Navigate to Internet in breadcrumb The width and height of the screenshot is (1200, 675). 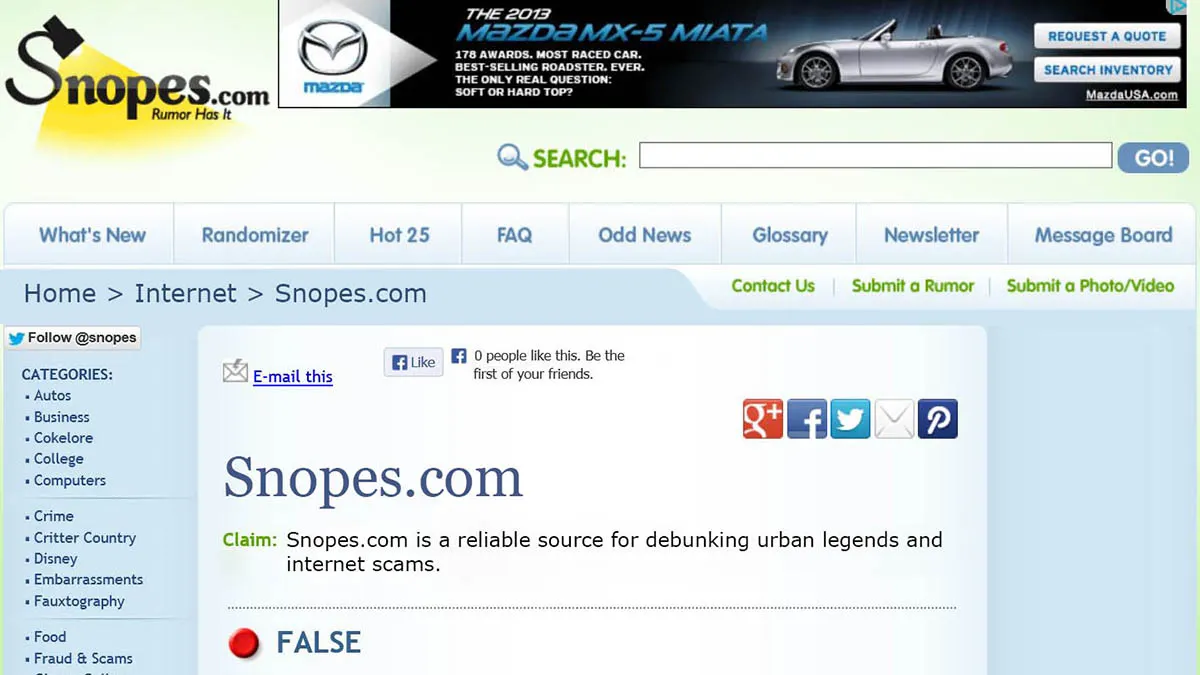click(185, 293)
